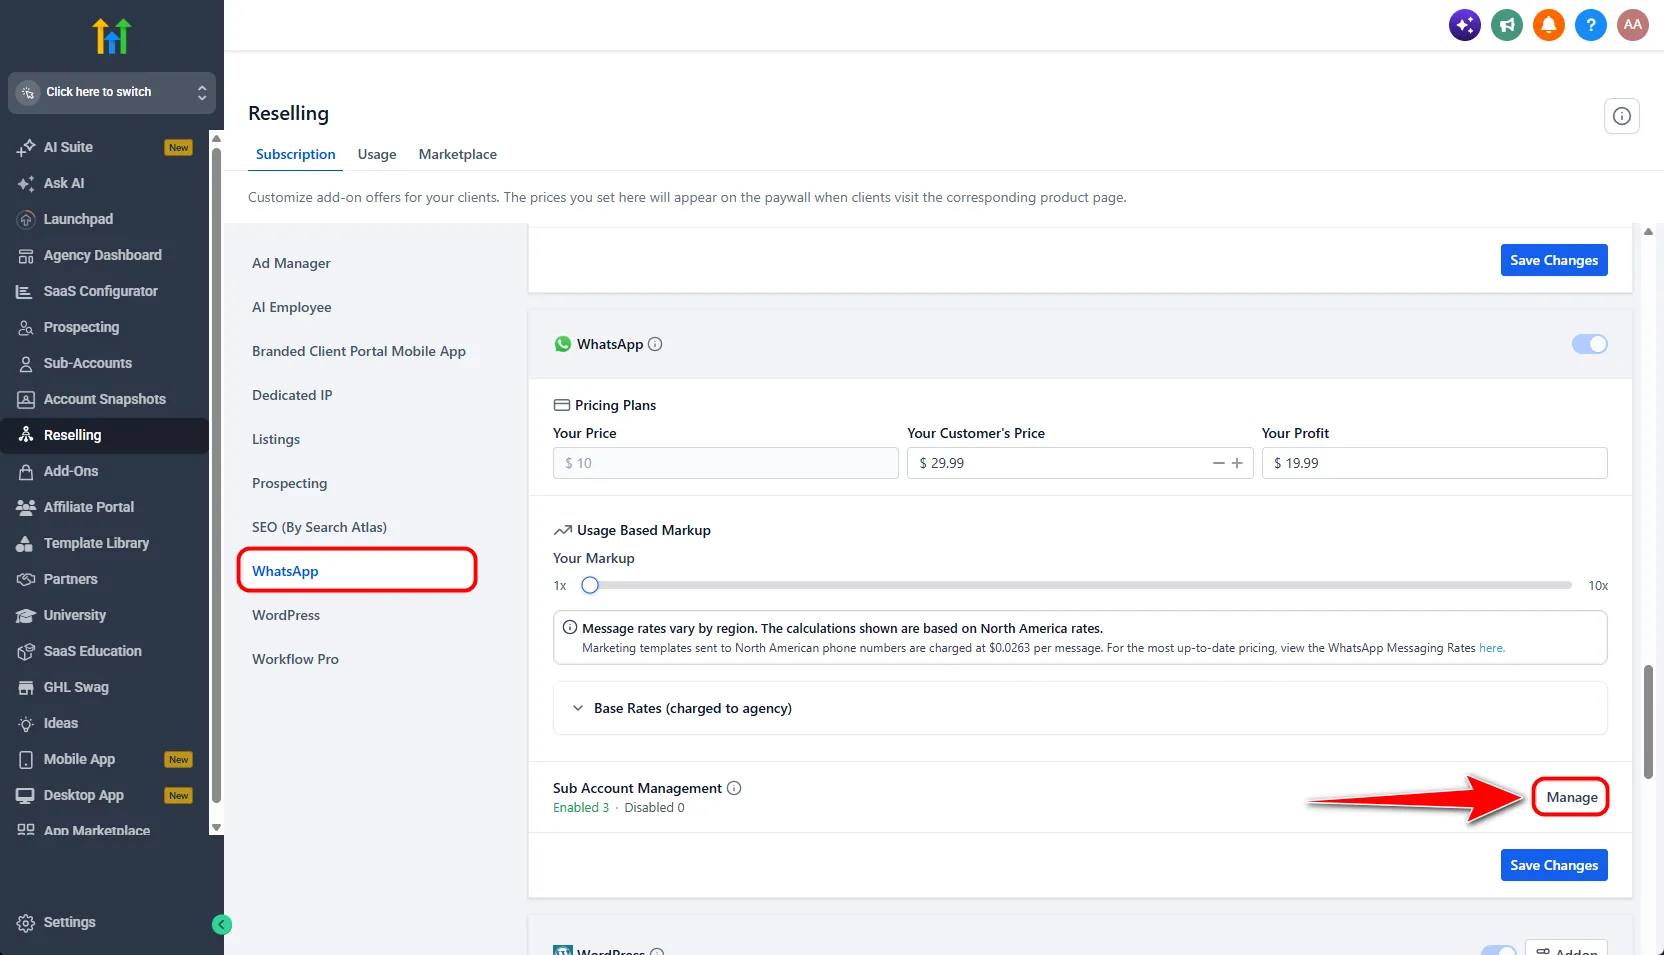Click the Your Markup slider track
This screenshot has height=955, width=1664.
tap(1080, 585)
